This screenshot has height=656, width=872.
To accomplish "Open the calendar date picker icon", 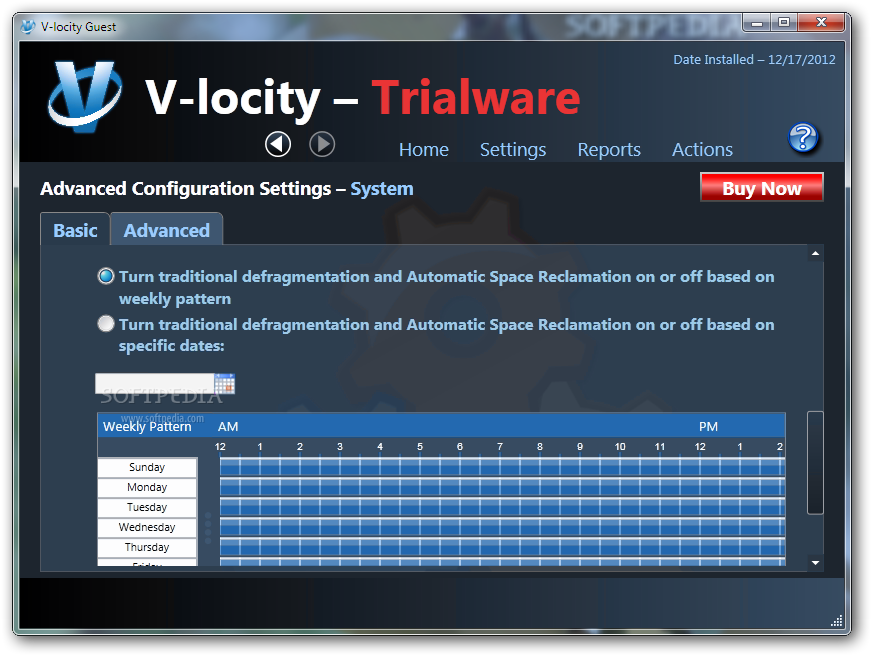I will point(225,384).
